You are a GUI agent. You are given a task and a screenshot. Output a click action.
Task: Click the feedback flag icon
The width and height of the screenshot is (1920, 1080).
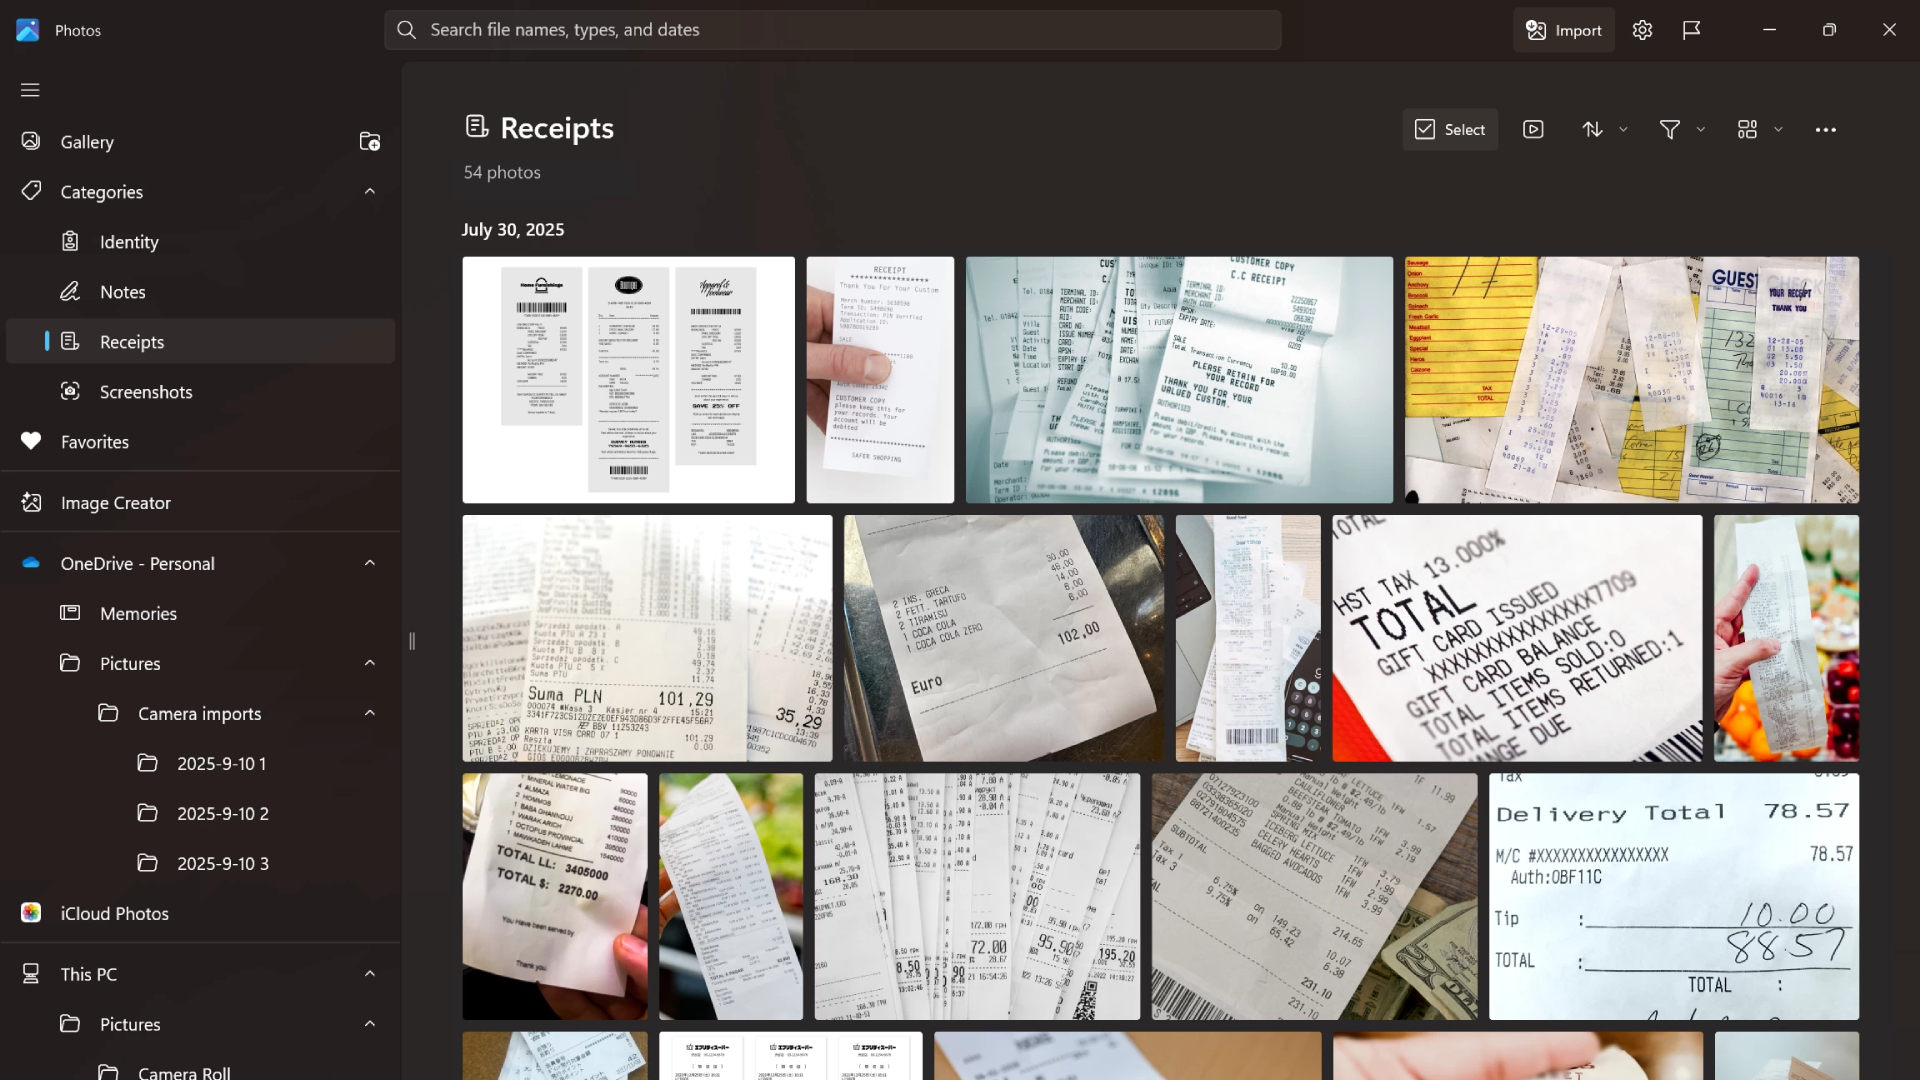[1692, 30]
